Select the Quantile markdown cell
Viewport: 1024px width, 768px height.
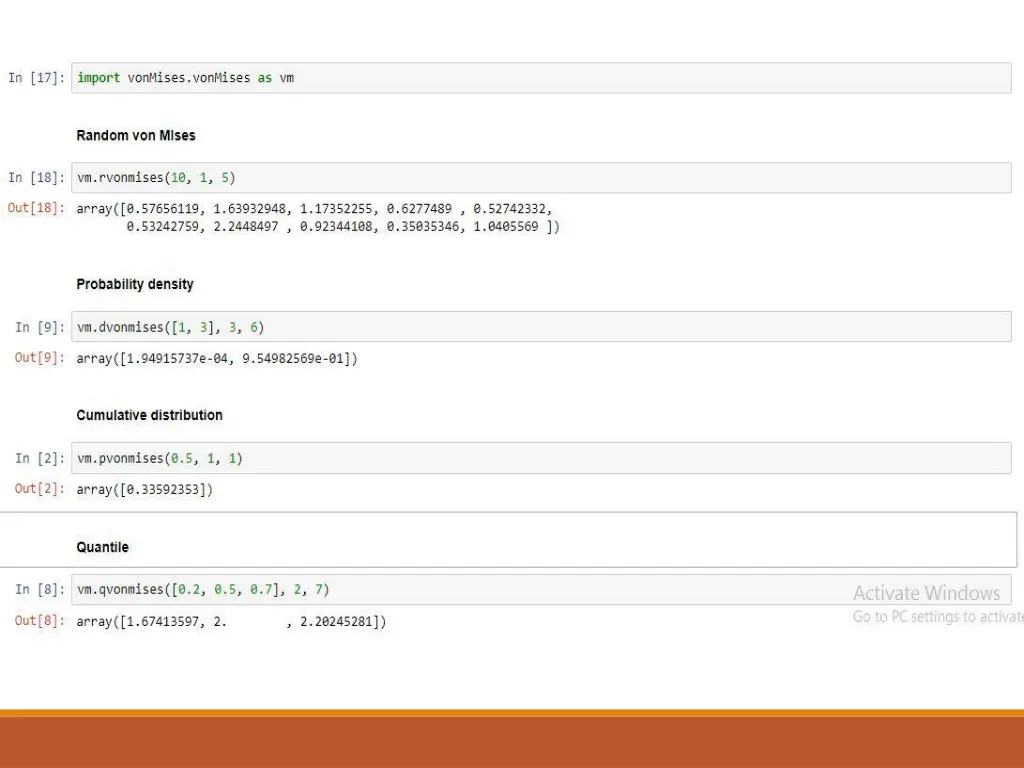(x=508, y=540)
